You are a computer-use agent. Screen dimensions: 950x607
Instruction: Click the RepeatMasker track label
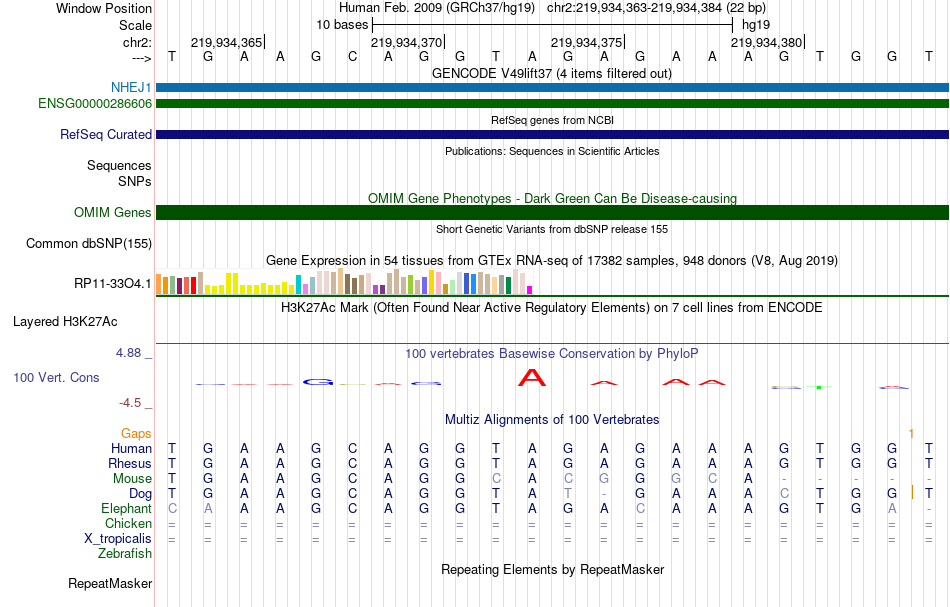point(110,583)
